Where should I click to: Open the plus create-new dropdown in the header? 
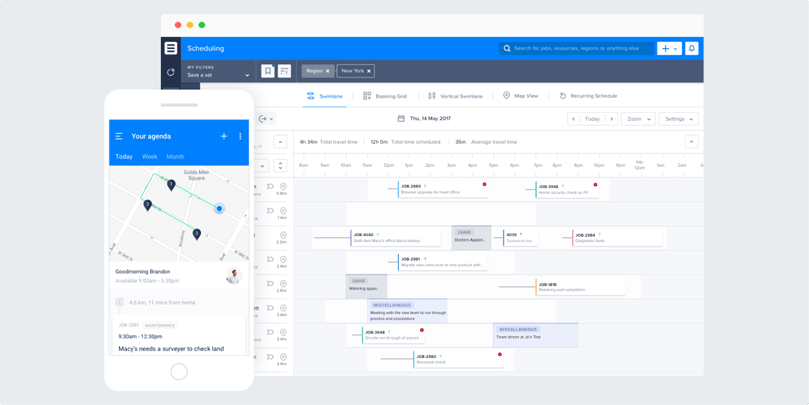(669, 48)
